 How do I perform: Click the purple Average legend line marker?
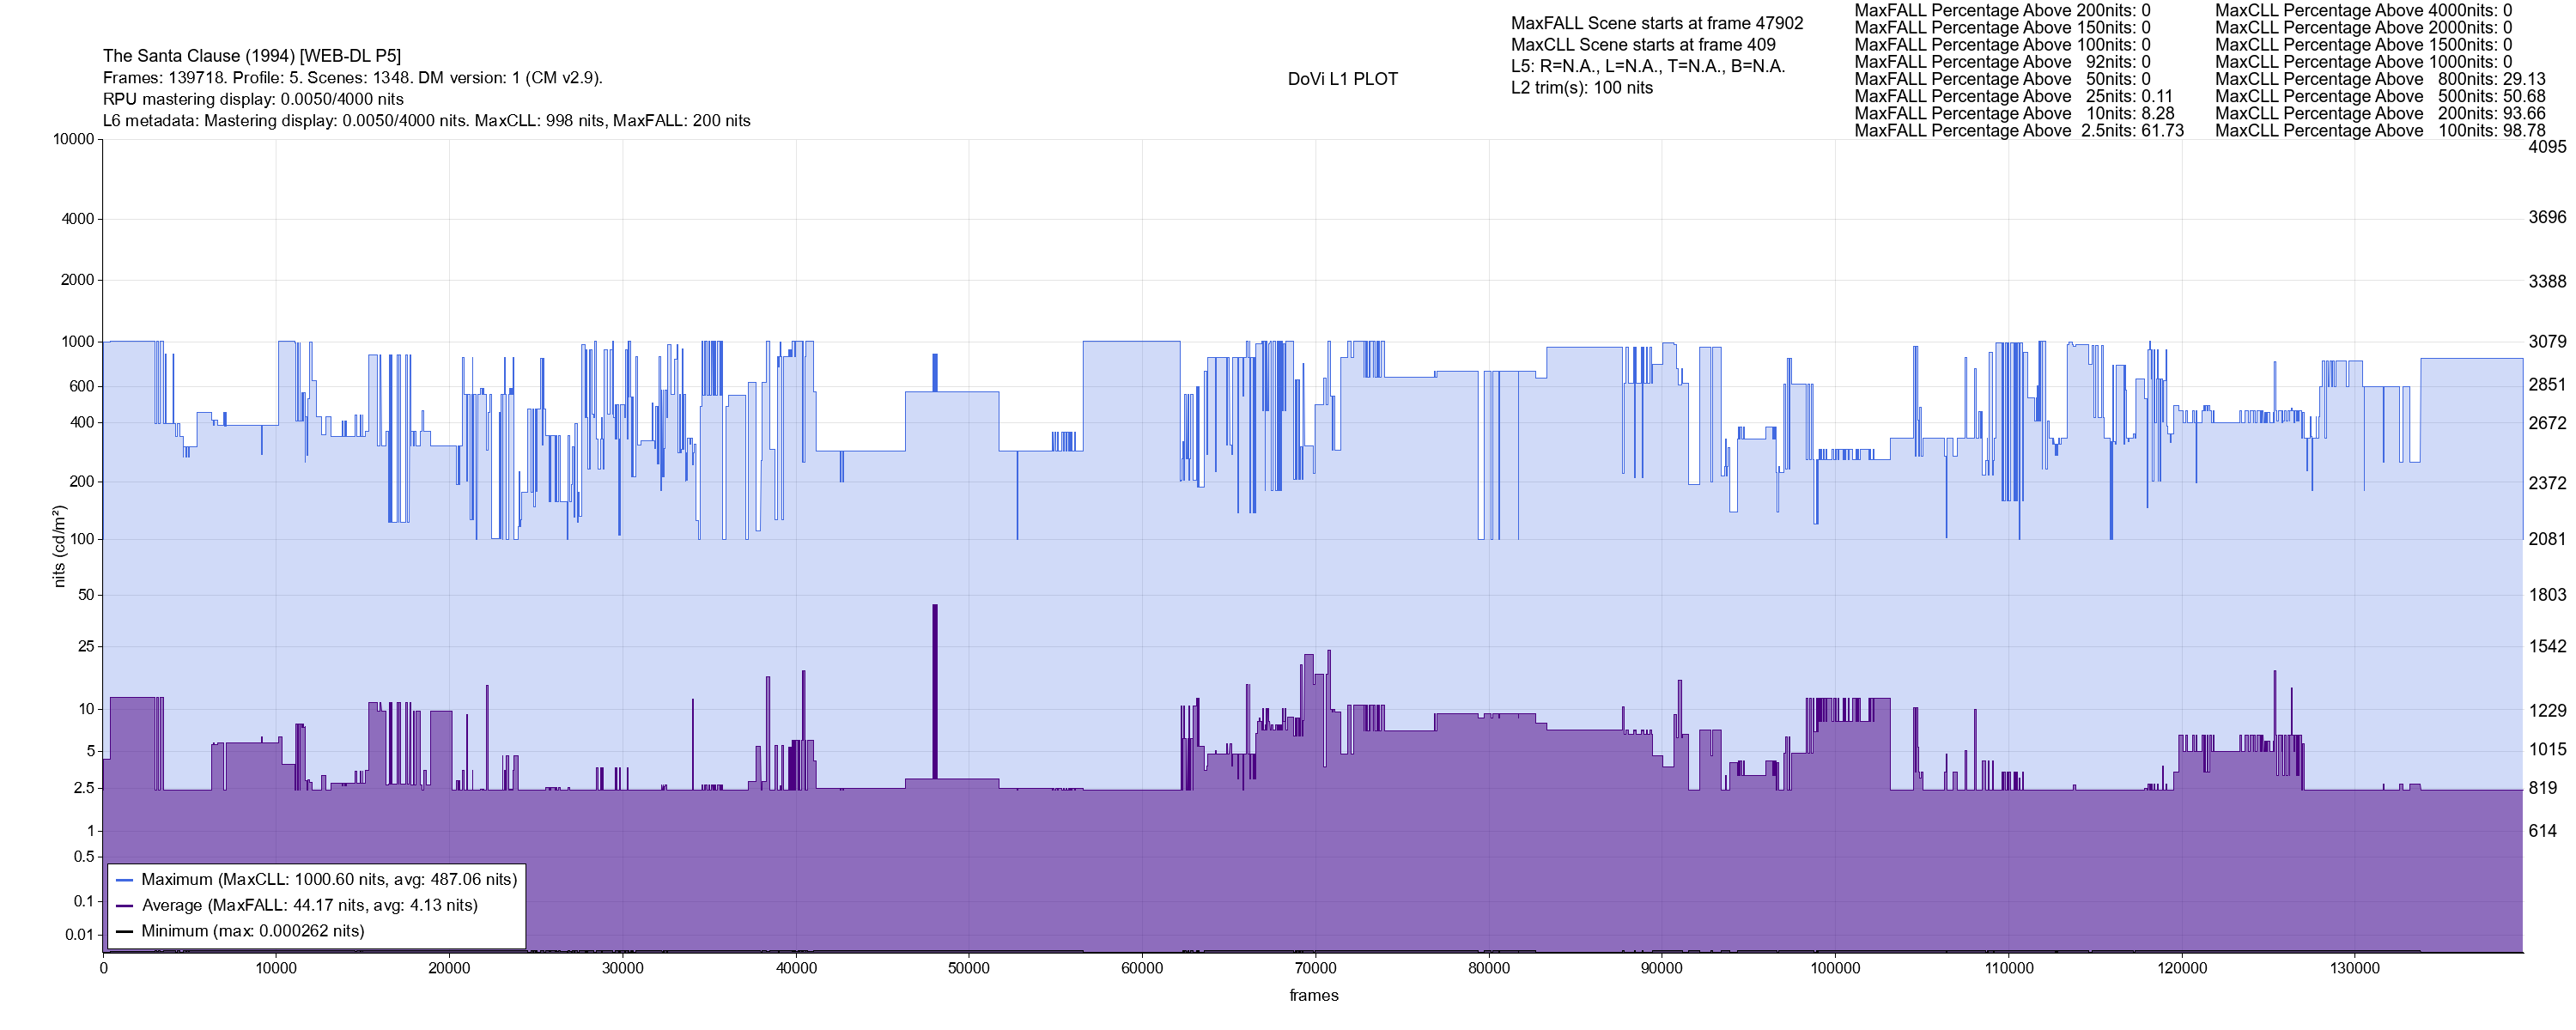(124, 906)
